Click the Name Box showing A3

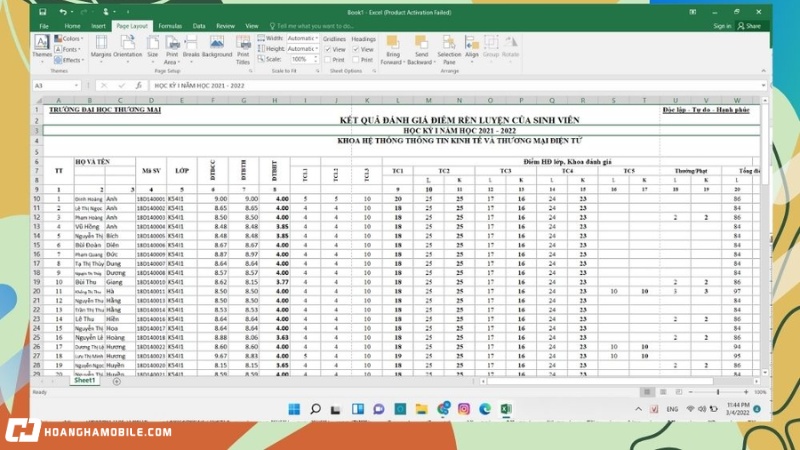53,86
